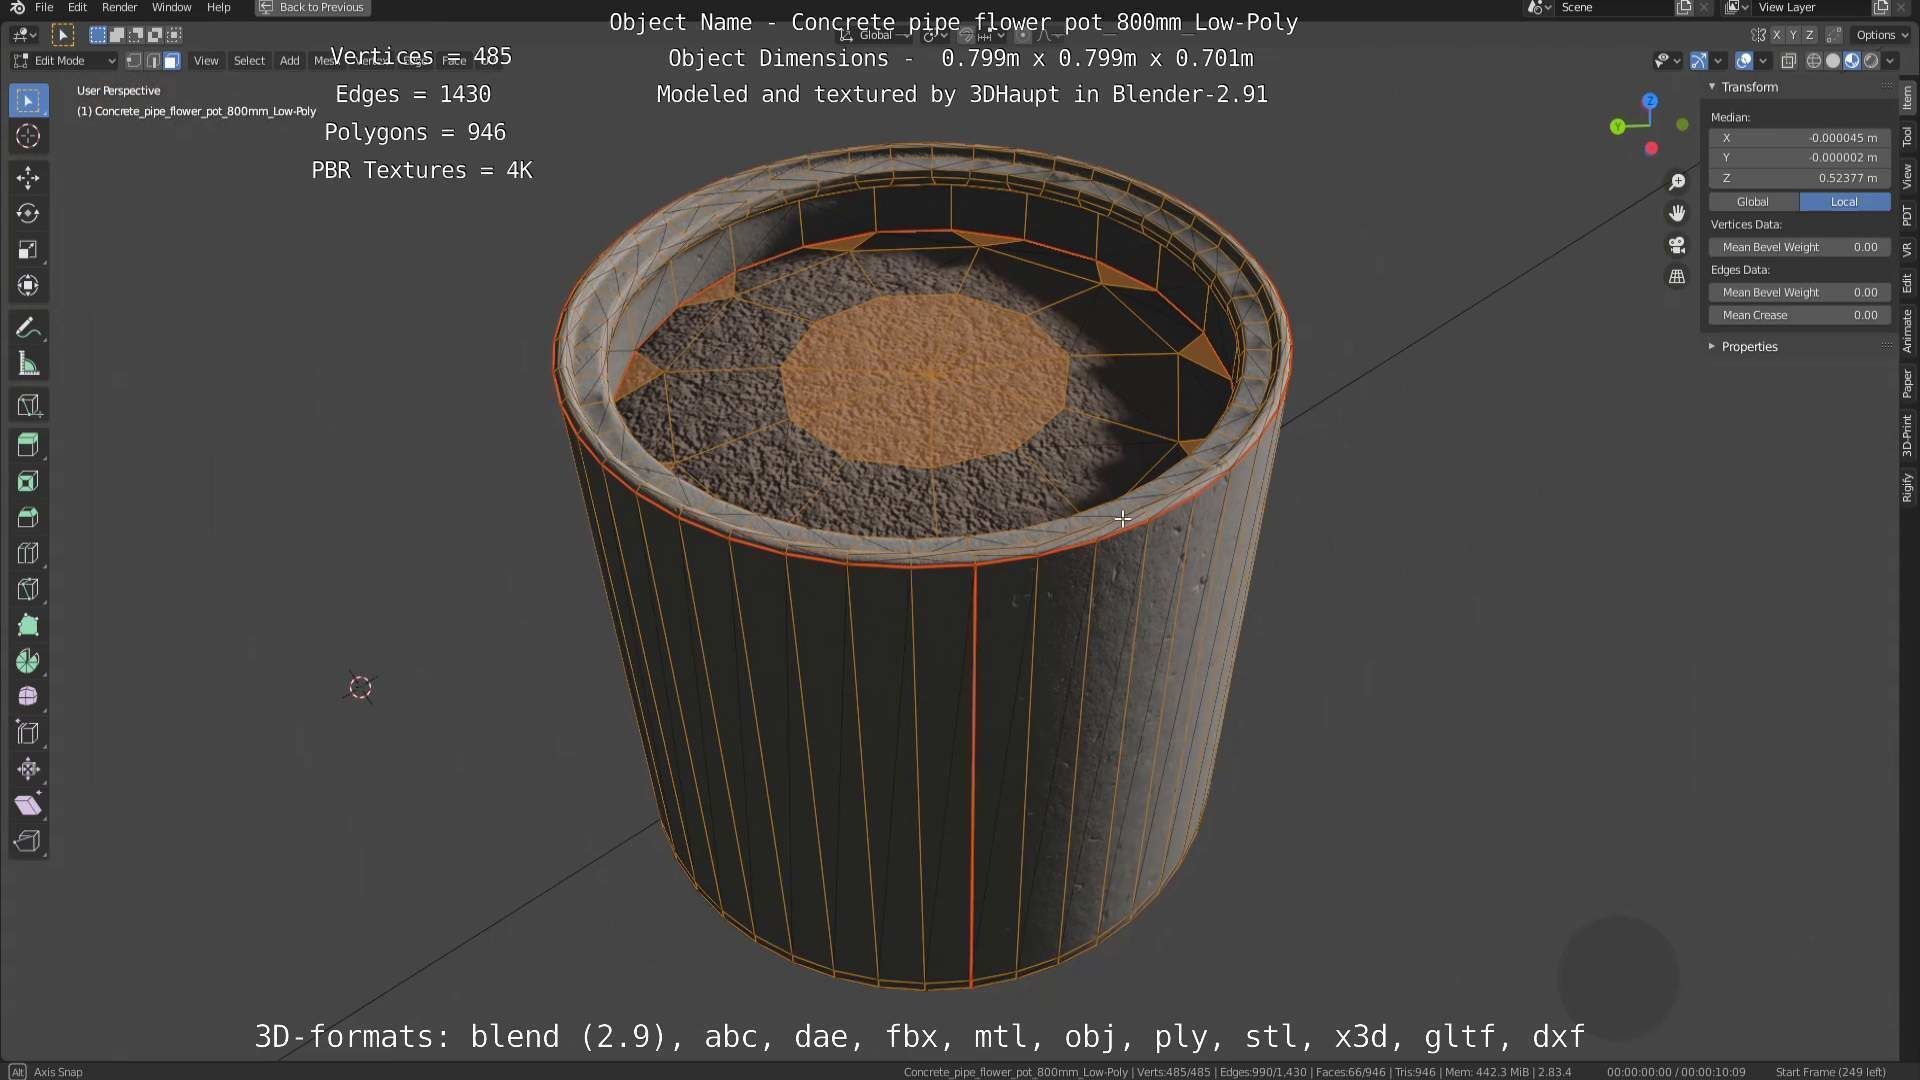This screenshot has width=1920, height=1080.
Task: Choose the Loop Cut tool
Action: coord(28,553)
